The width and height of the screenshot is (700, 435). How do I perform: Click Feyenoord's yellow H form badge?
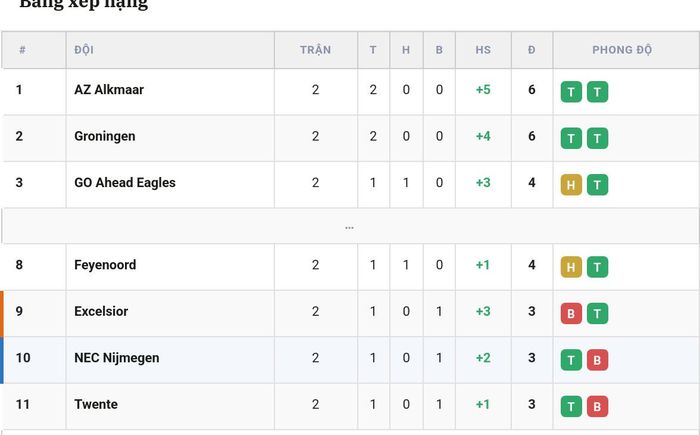pos(571,267)
